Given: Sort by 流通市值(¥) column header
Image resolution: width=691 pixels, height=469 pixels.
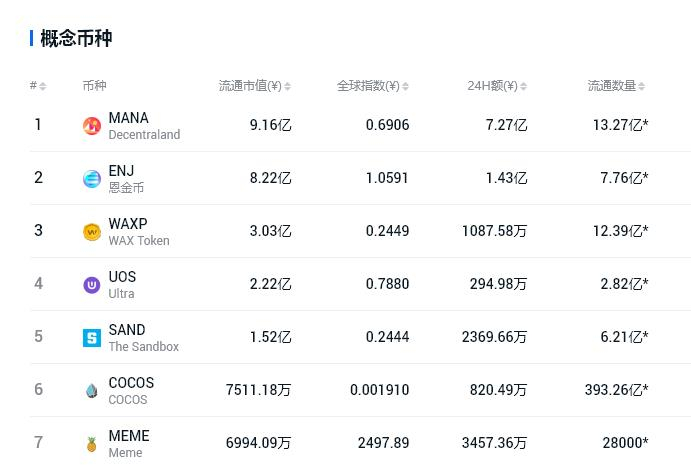Looking at the screenshot, I should [x=254, y=86].
